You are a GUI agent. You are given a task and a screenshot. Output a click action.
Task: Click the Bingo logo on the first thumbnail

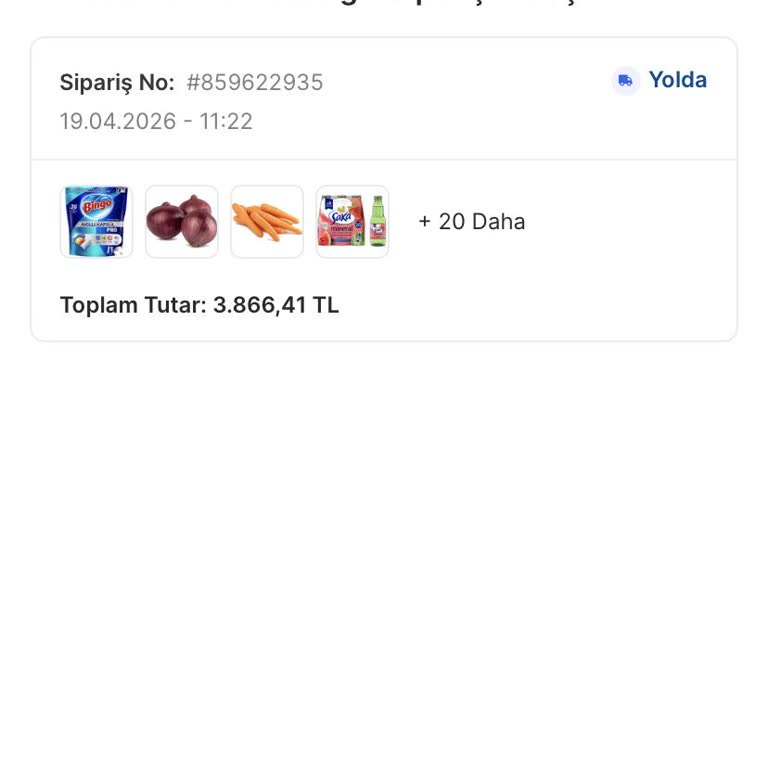pyautogui.click(x=98, y=206)
